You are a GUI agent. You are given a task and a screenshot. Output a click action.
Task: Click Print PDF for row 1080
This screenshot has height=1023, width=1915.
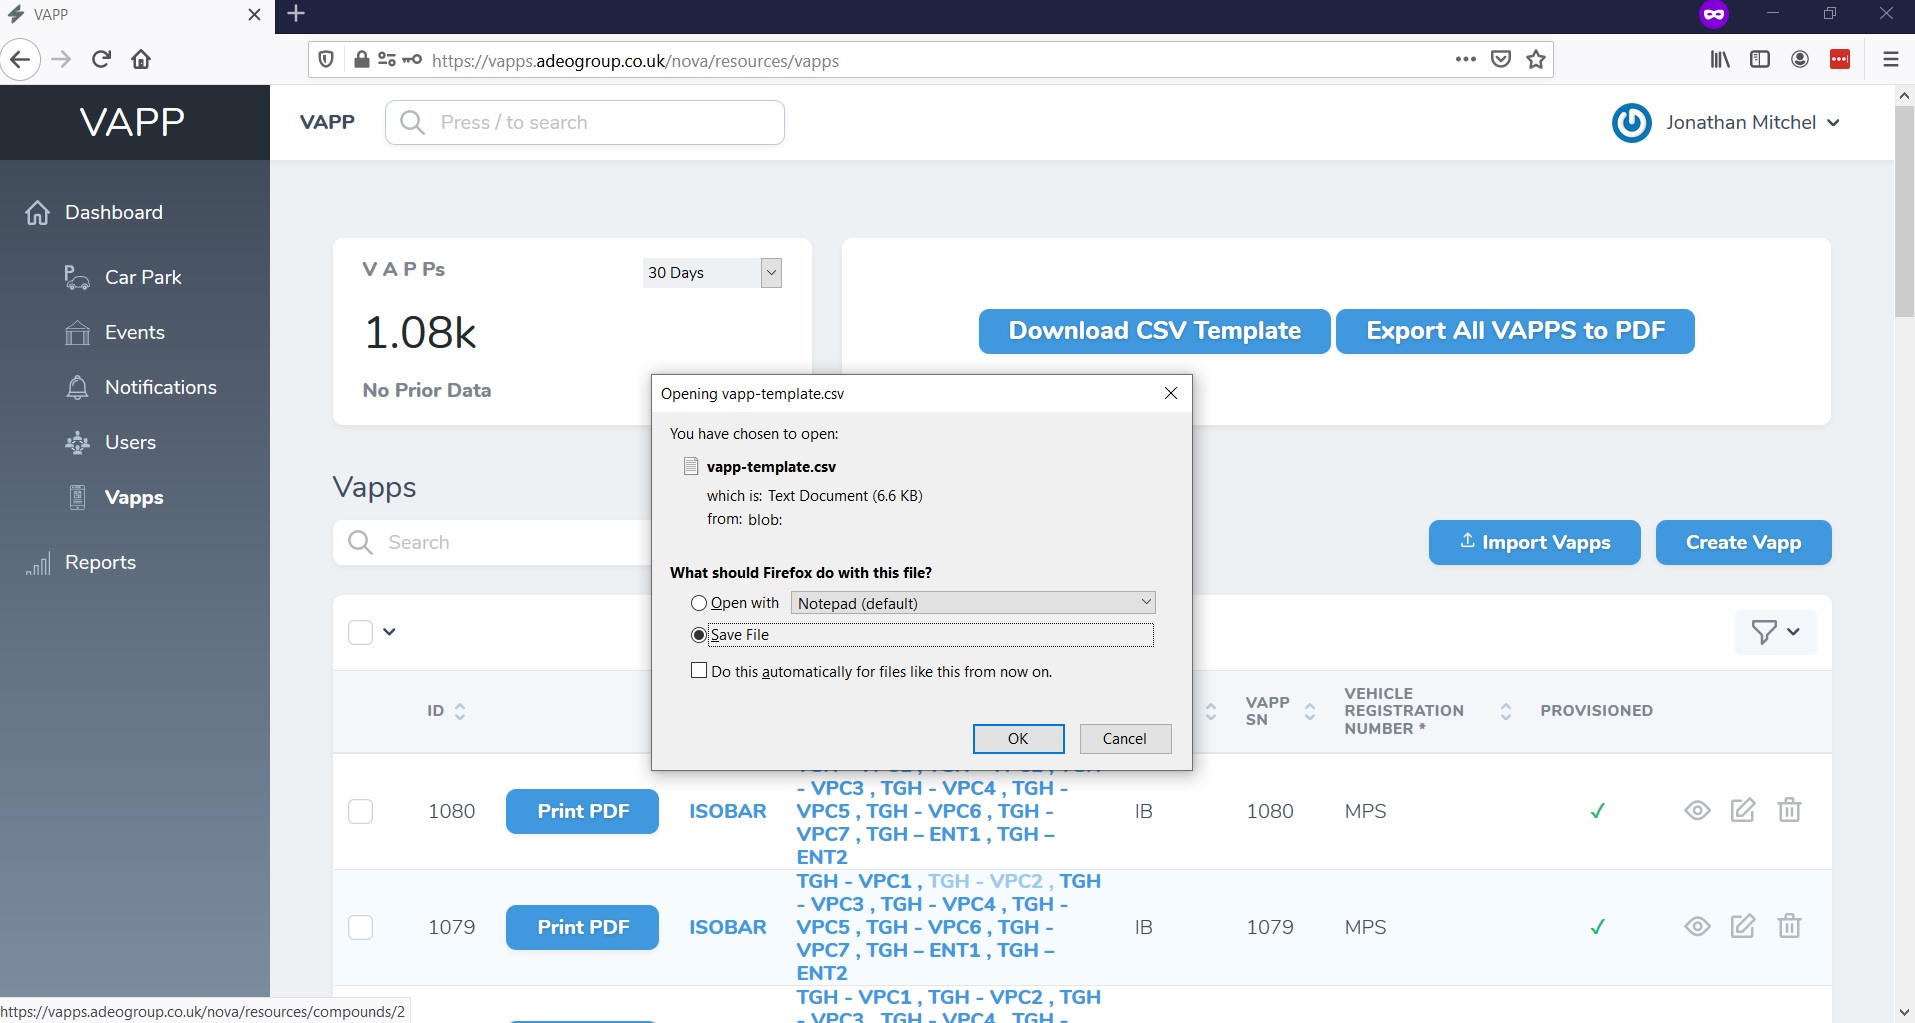pos(582,811)
